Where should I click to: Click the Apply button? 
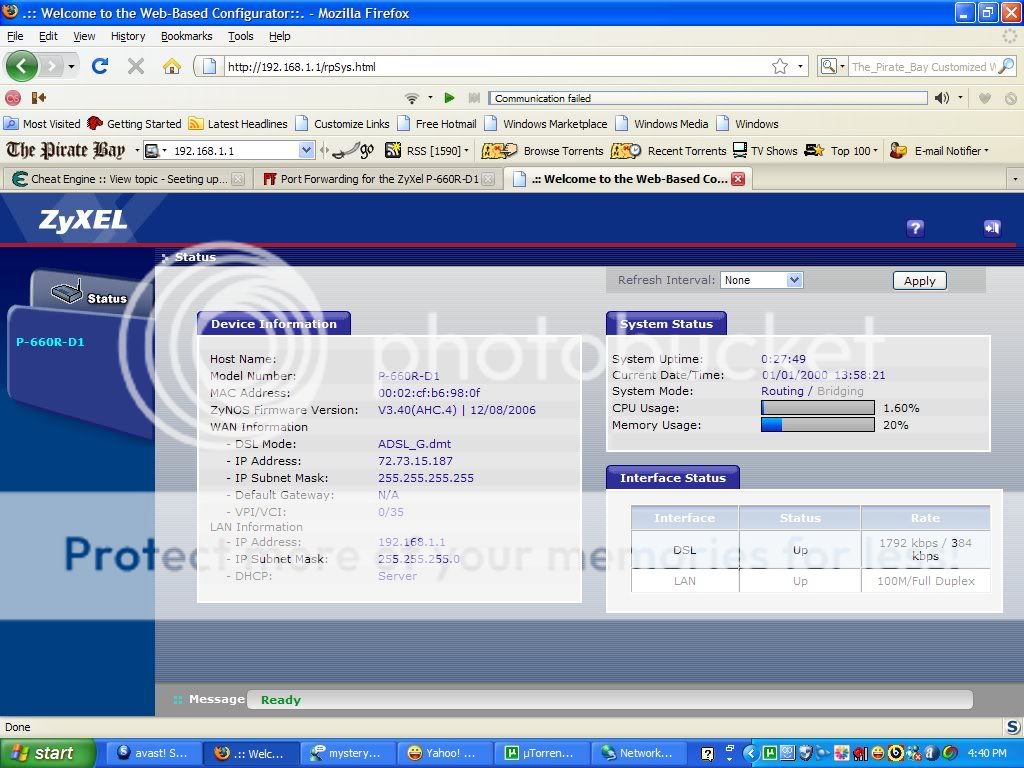pos(919,281)
